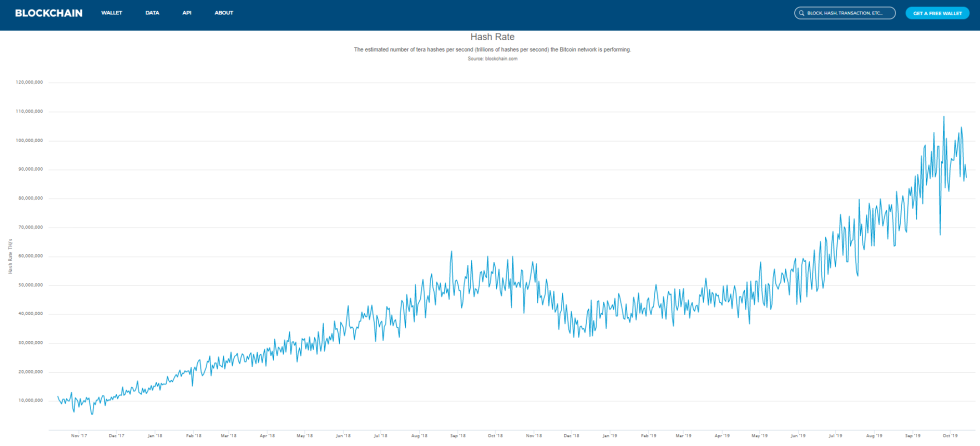This screenshot has width=980, height=446.
Task: Click the Nov '17 label on the x-axis
Action: tap(78, 436)
